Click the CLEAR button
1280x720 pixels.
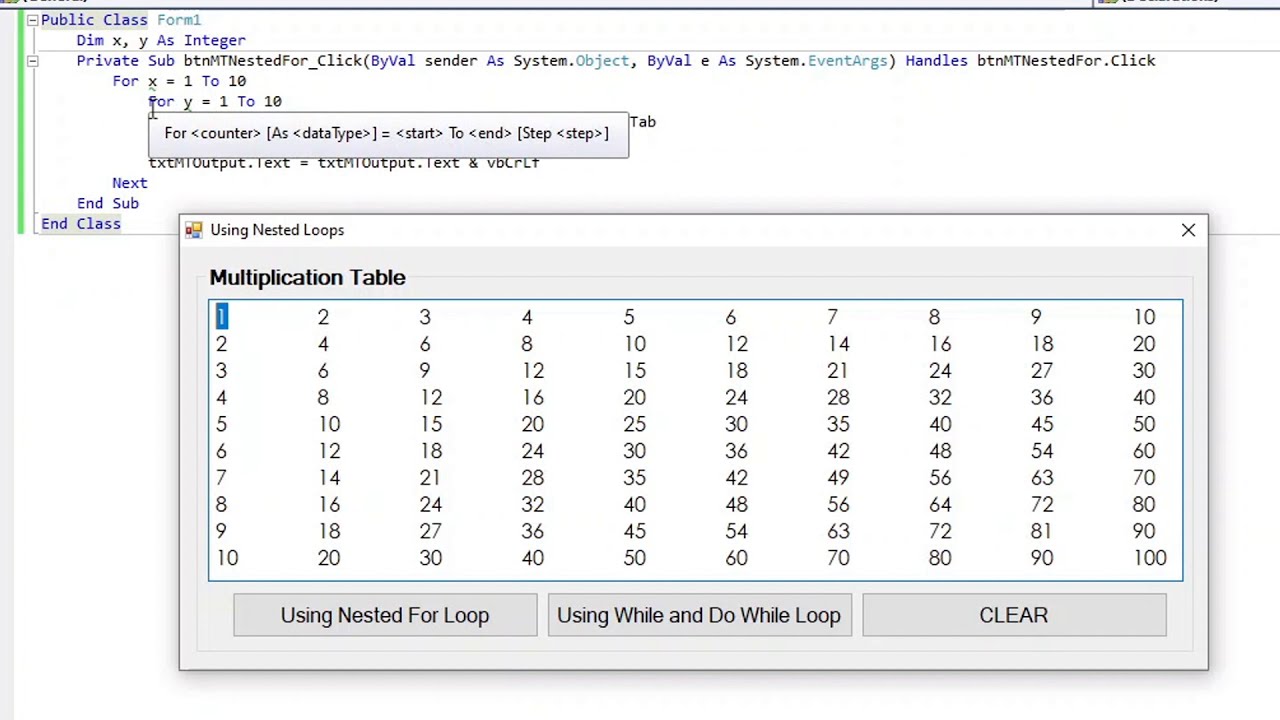click(x=1014, y=615)
